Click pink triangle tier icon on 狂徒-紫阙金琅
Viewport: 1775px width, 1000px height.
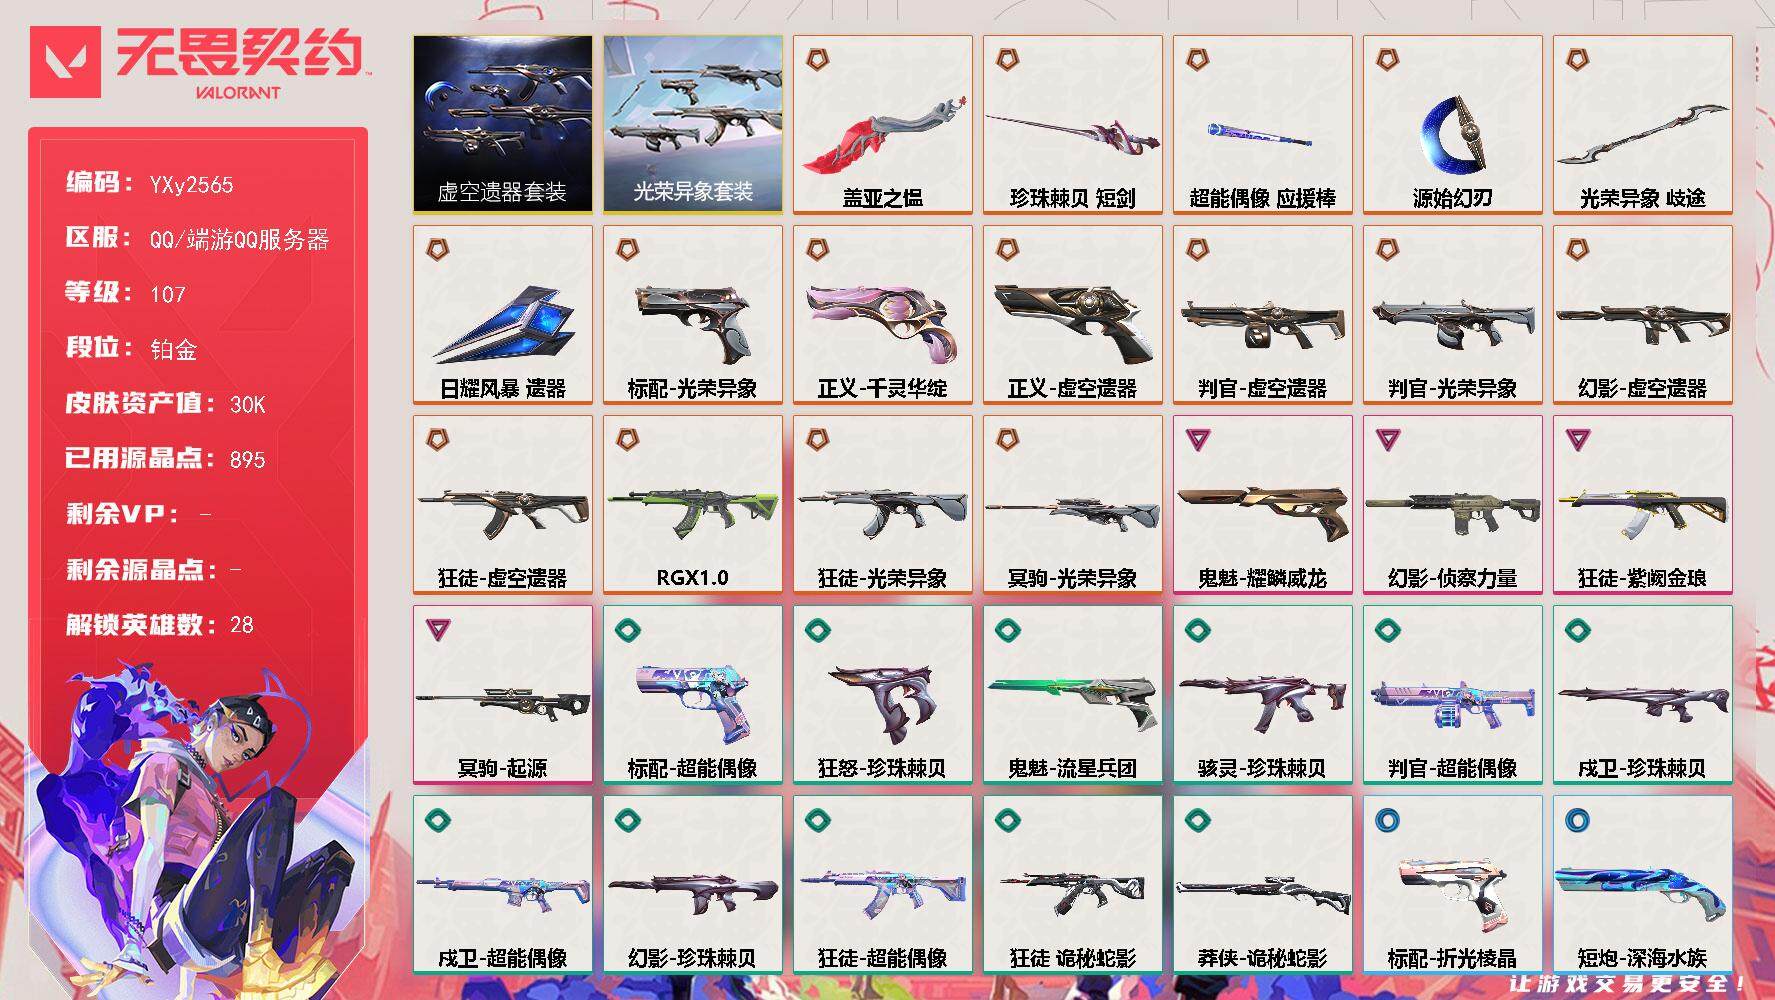1576,438
